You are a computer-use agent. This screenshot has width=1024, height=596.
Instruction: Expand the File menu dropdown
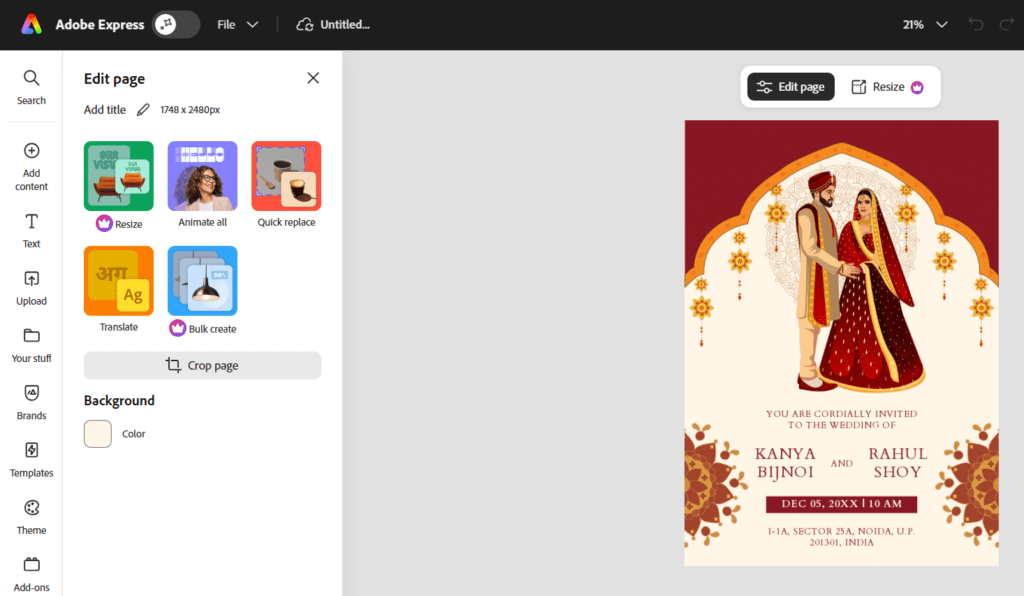(x=238, y=25)
